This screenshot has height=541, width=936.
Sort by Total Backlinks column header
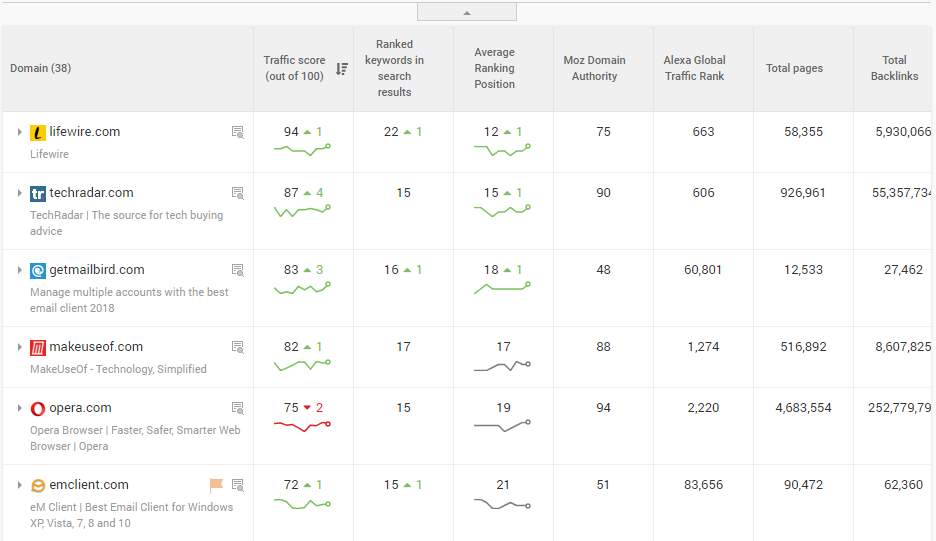click(894, 68)
